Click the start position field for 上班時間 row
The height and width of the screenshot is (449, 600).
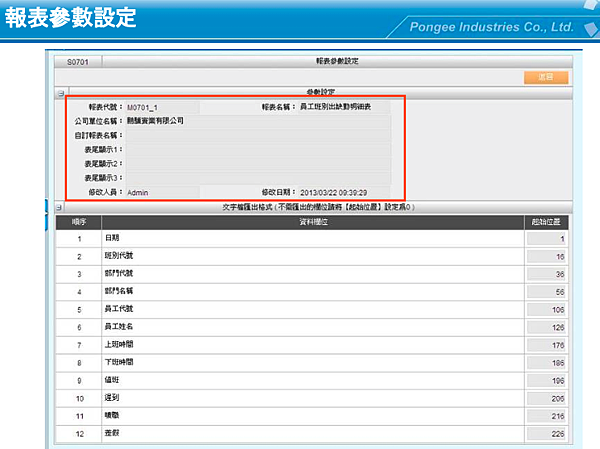click(546, 345)
